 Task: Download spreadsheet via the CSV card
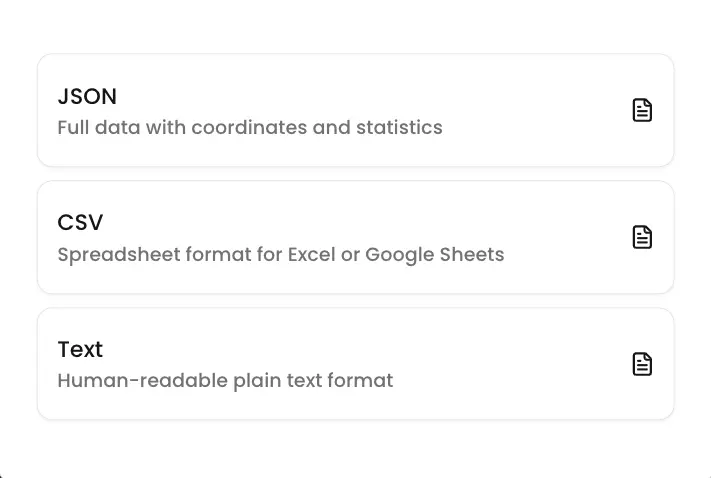tap(355, 237)
